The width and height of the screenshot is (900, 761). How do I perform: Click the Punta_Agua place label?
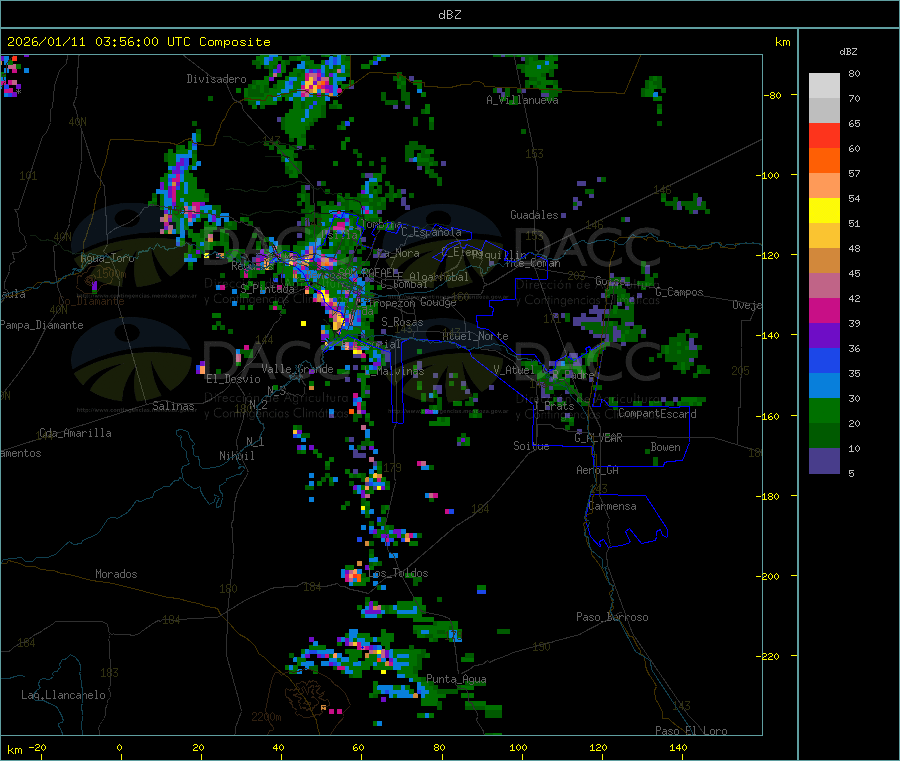pos(456,679)
